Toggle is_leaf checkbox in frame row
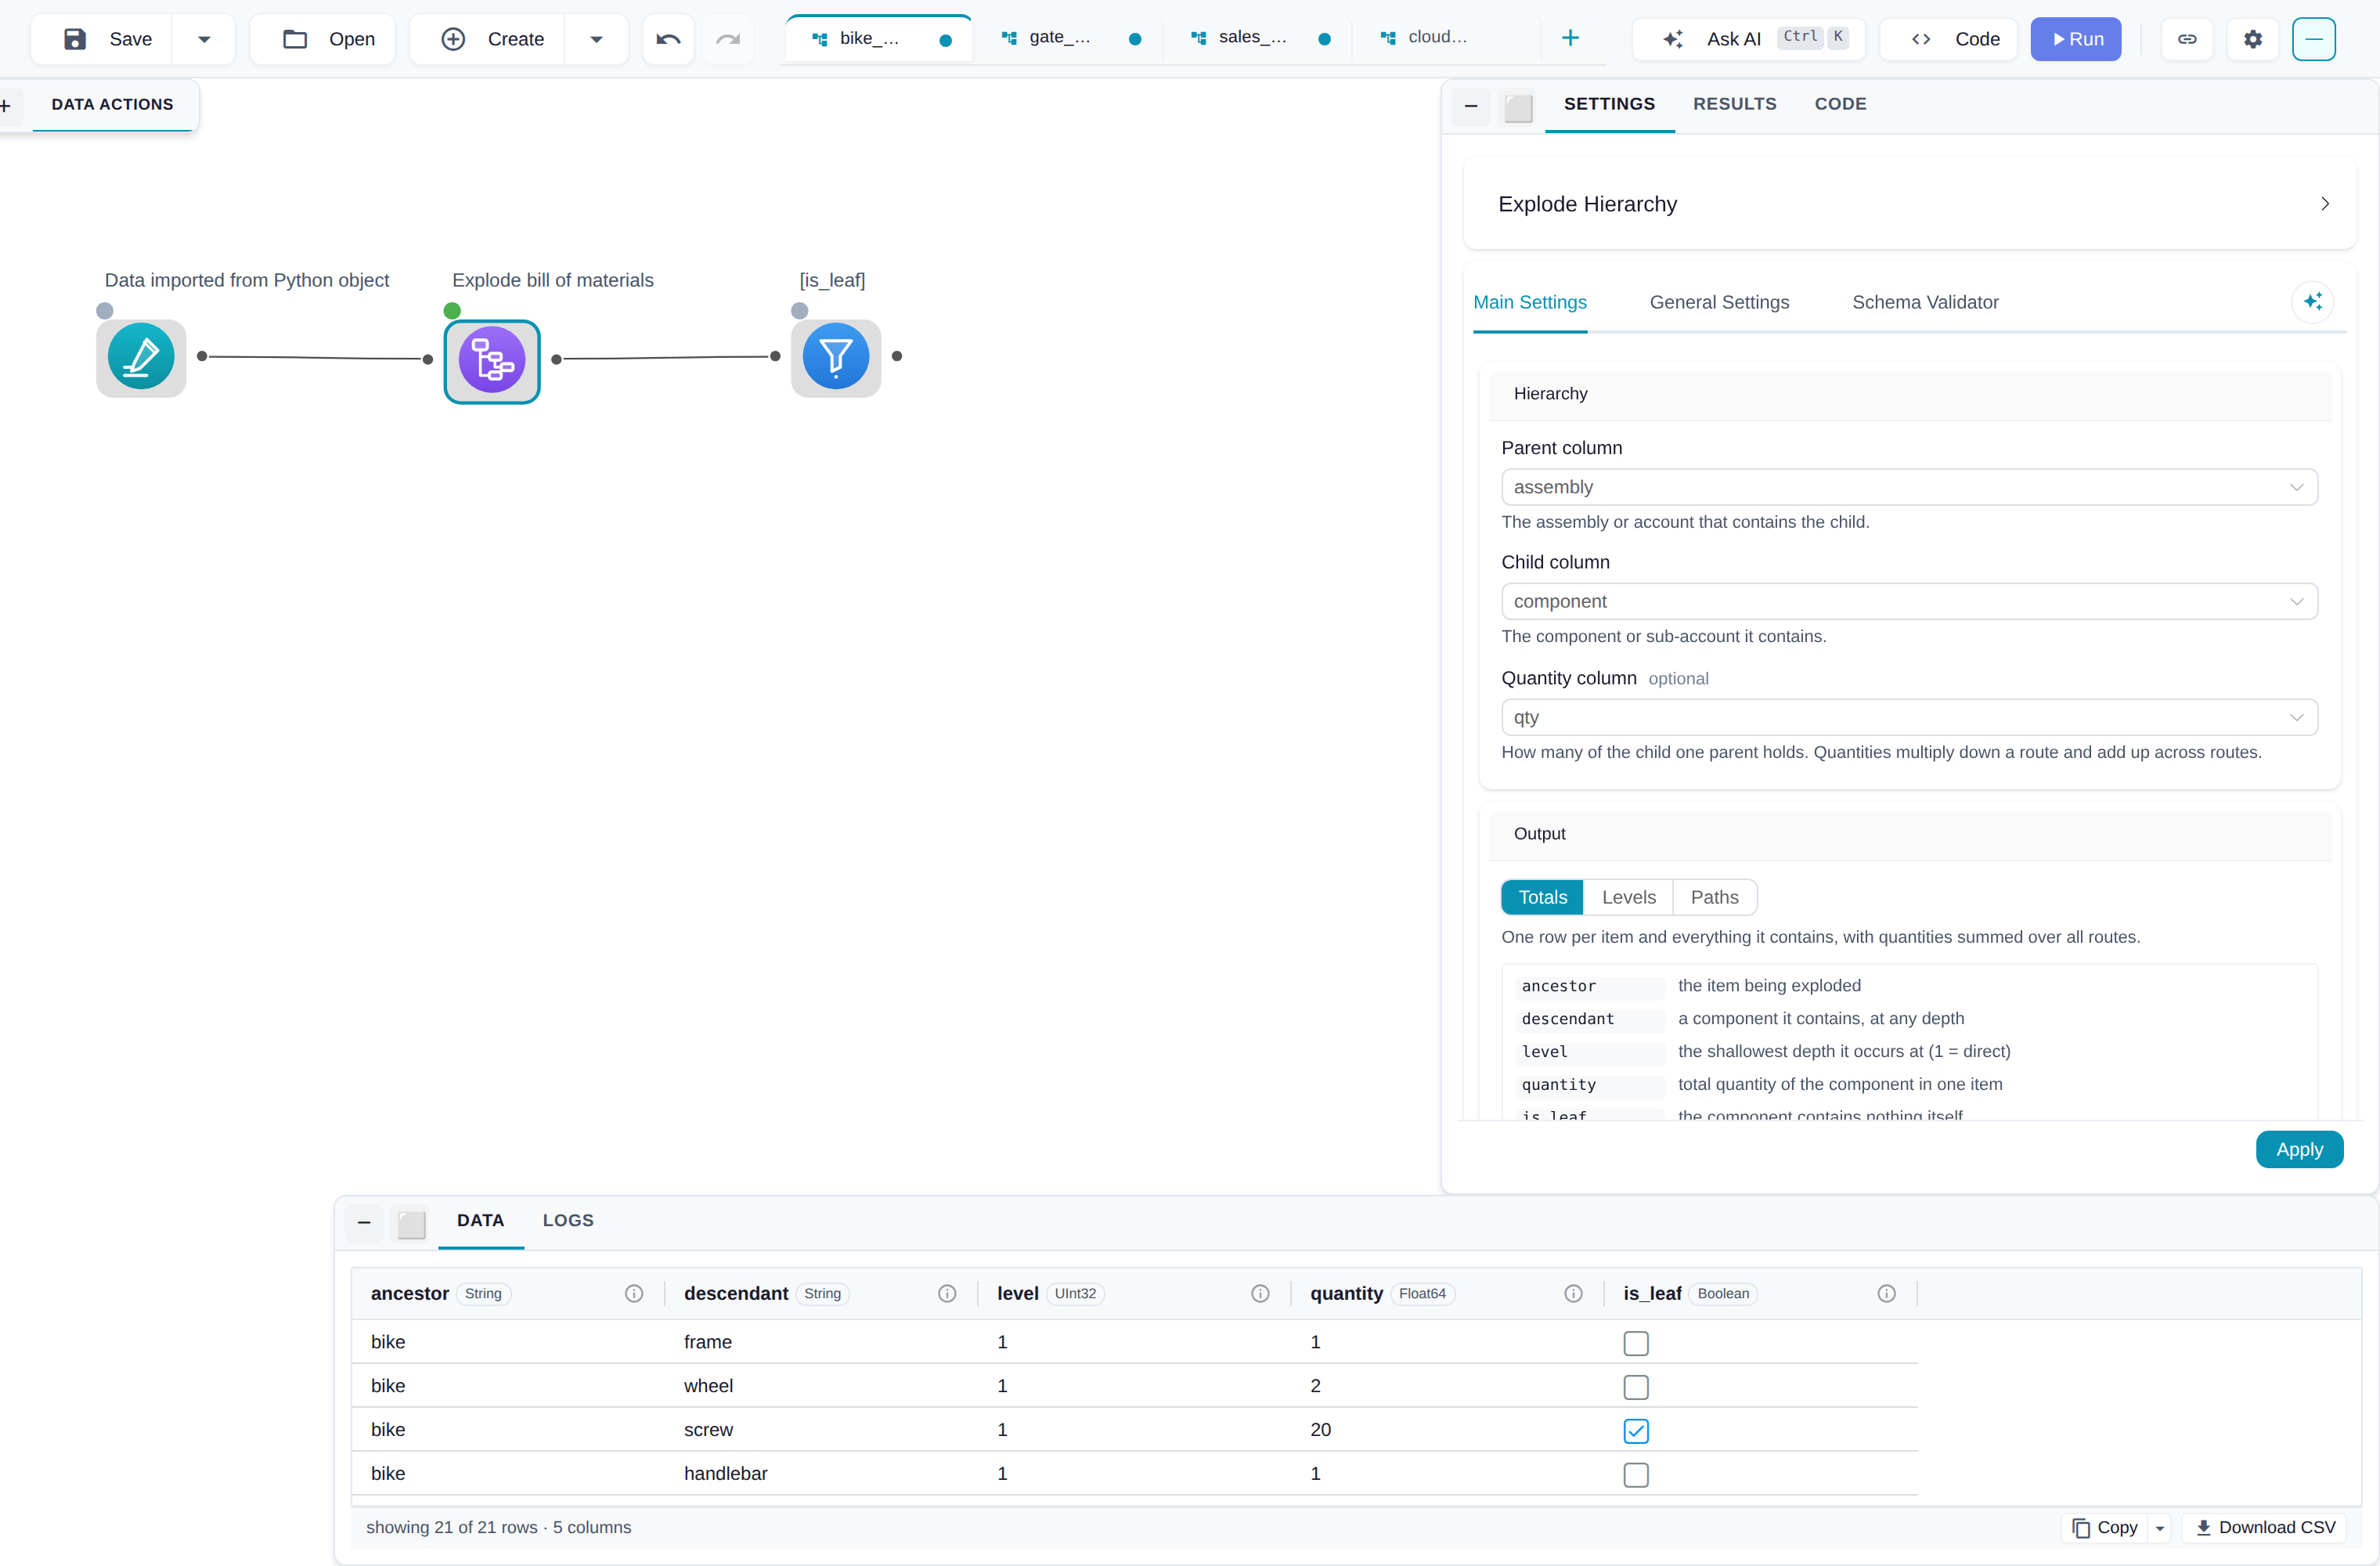 pyautogui.click(x=1636, y=1343)
